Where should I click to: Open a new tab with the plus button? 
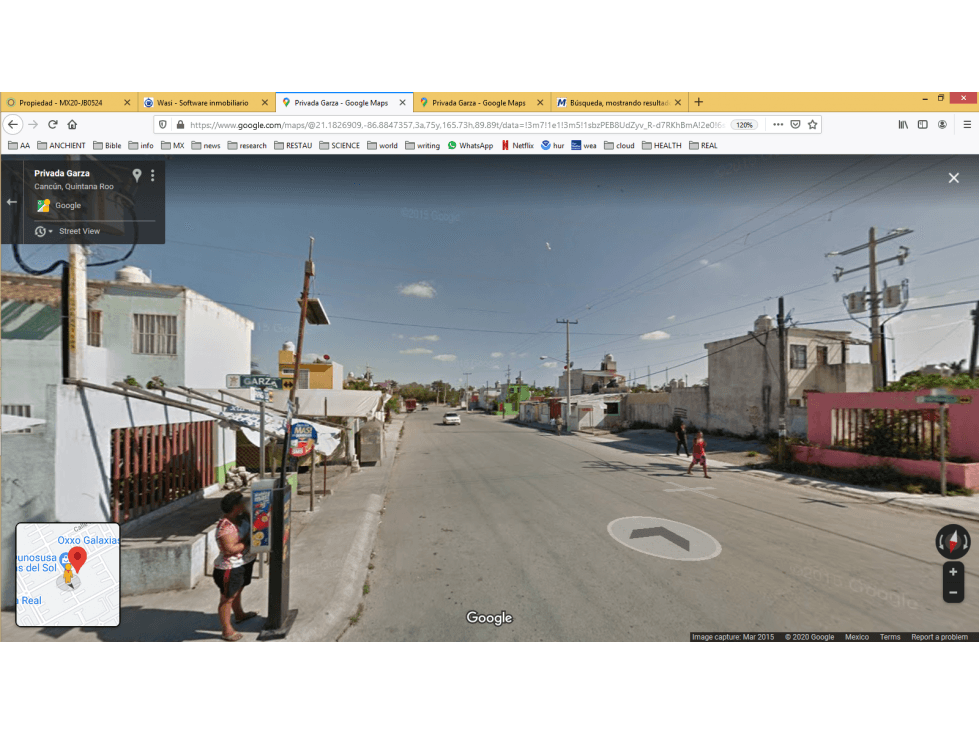699,102
